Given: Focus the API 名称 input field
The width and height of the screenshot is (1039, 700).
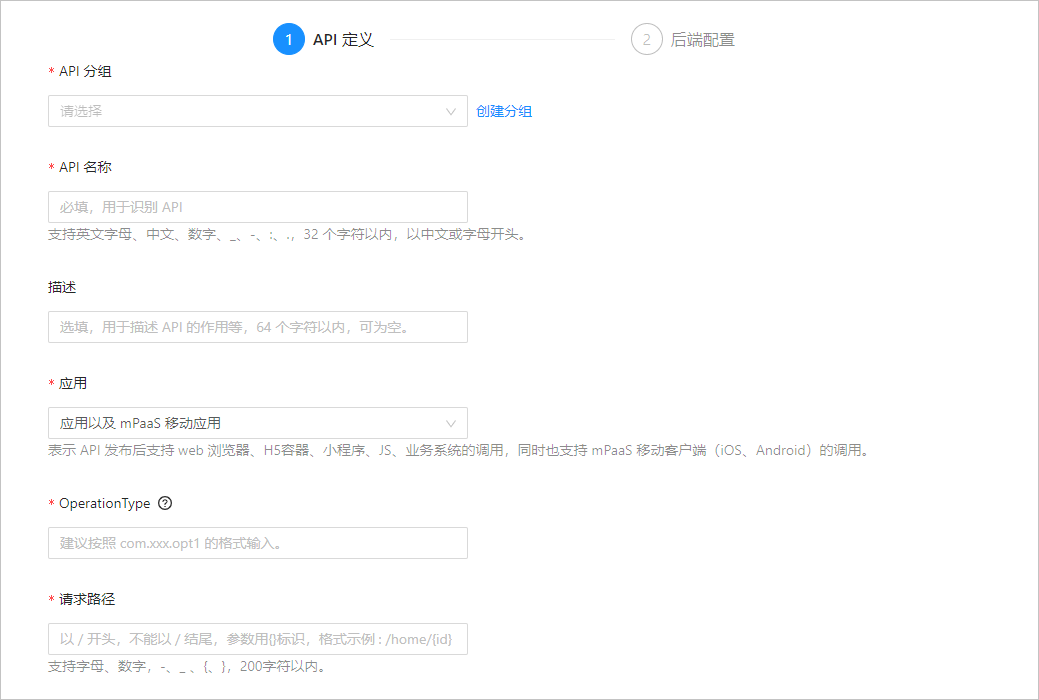Looking at the screenshot, I should tap(258, 207).
